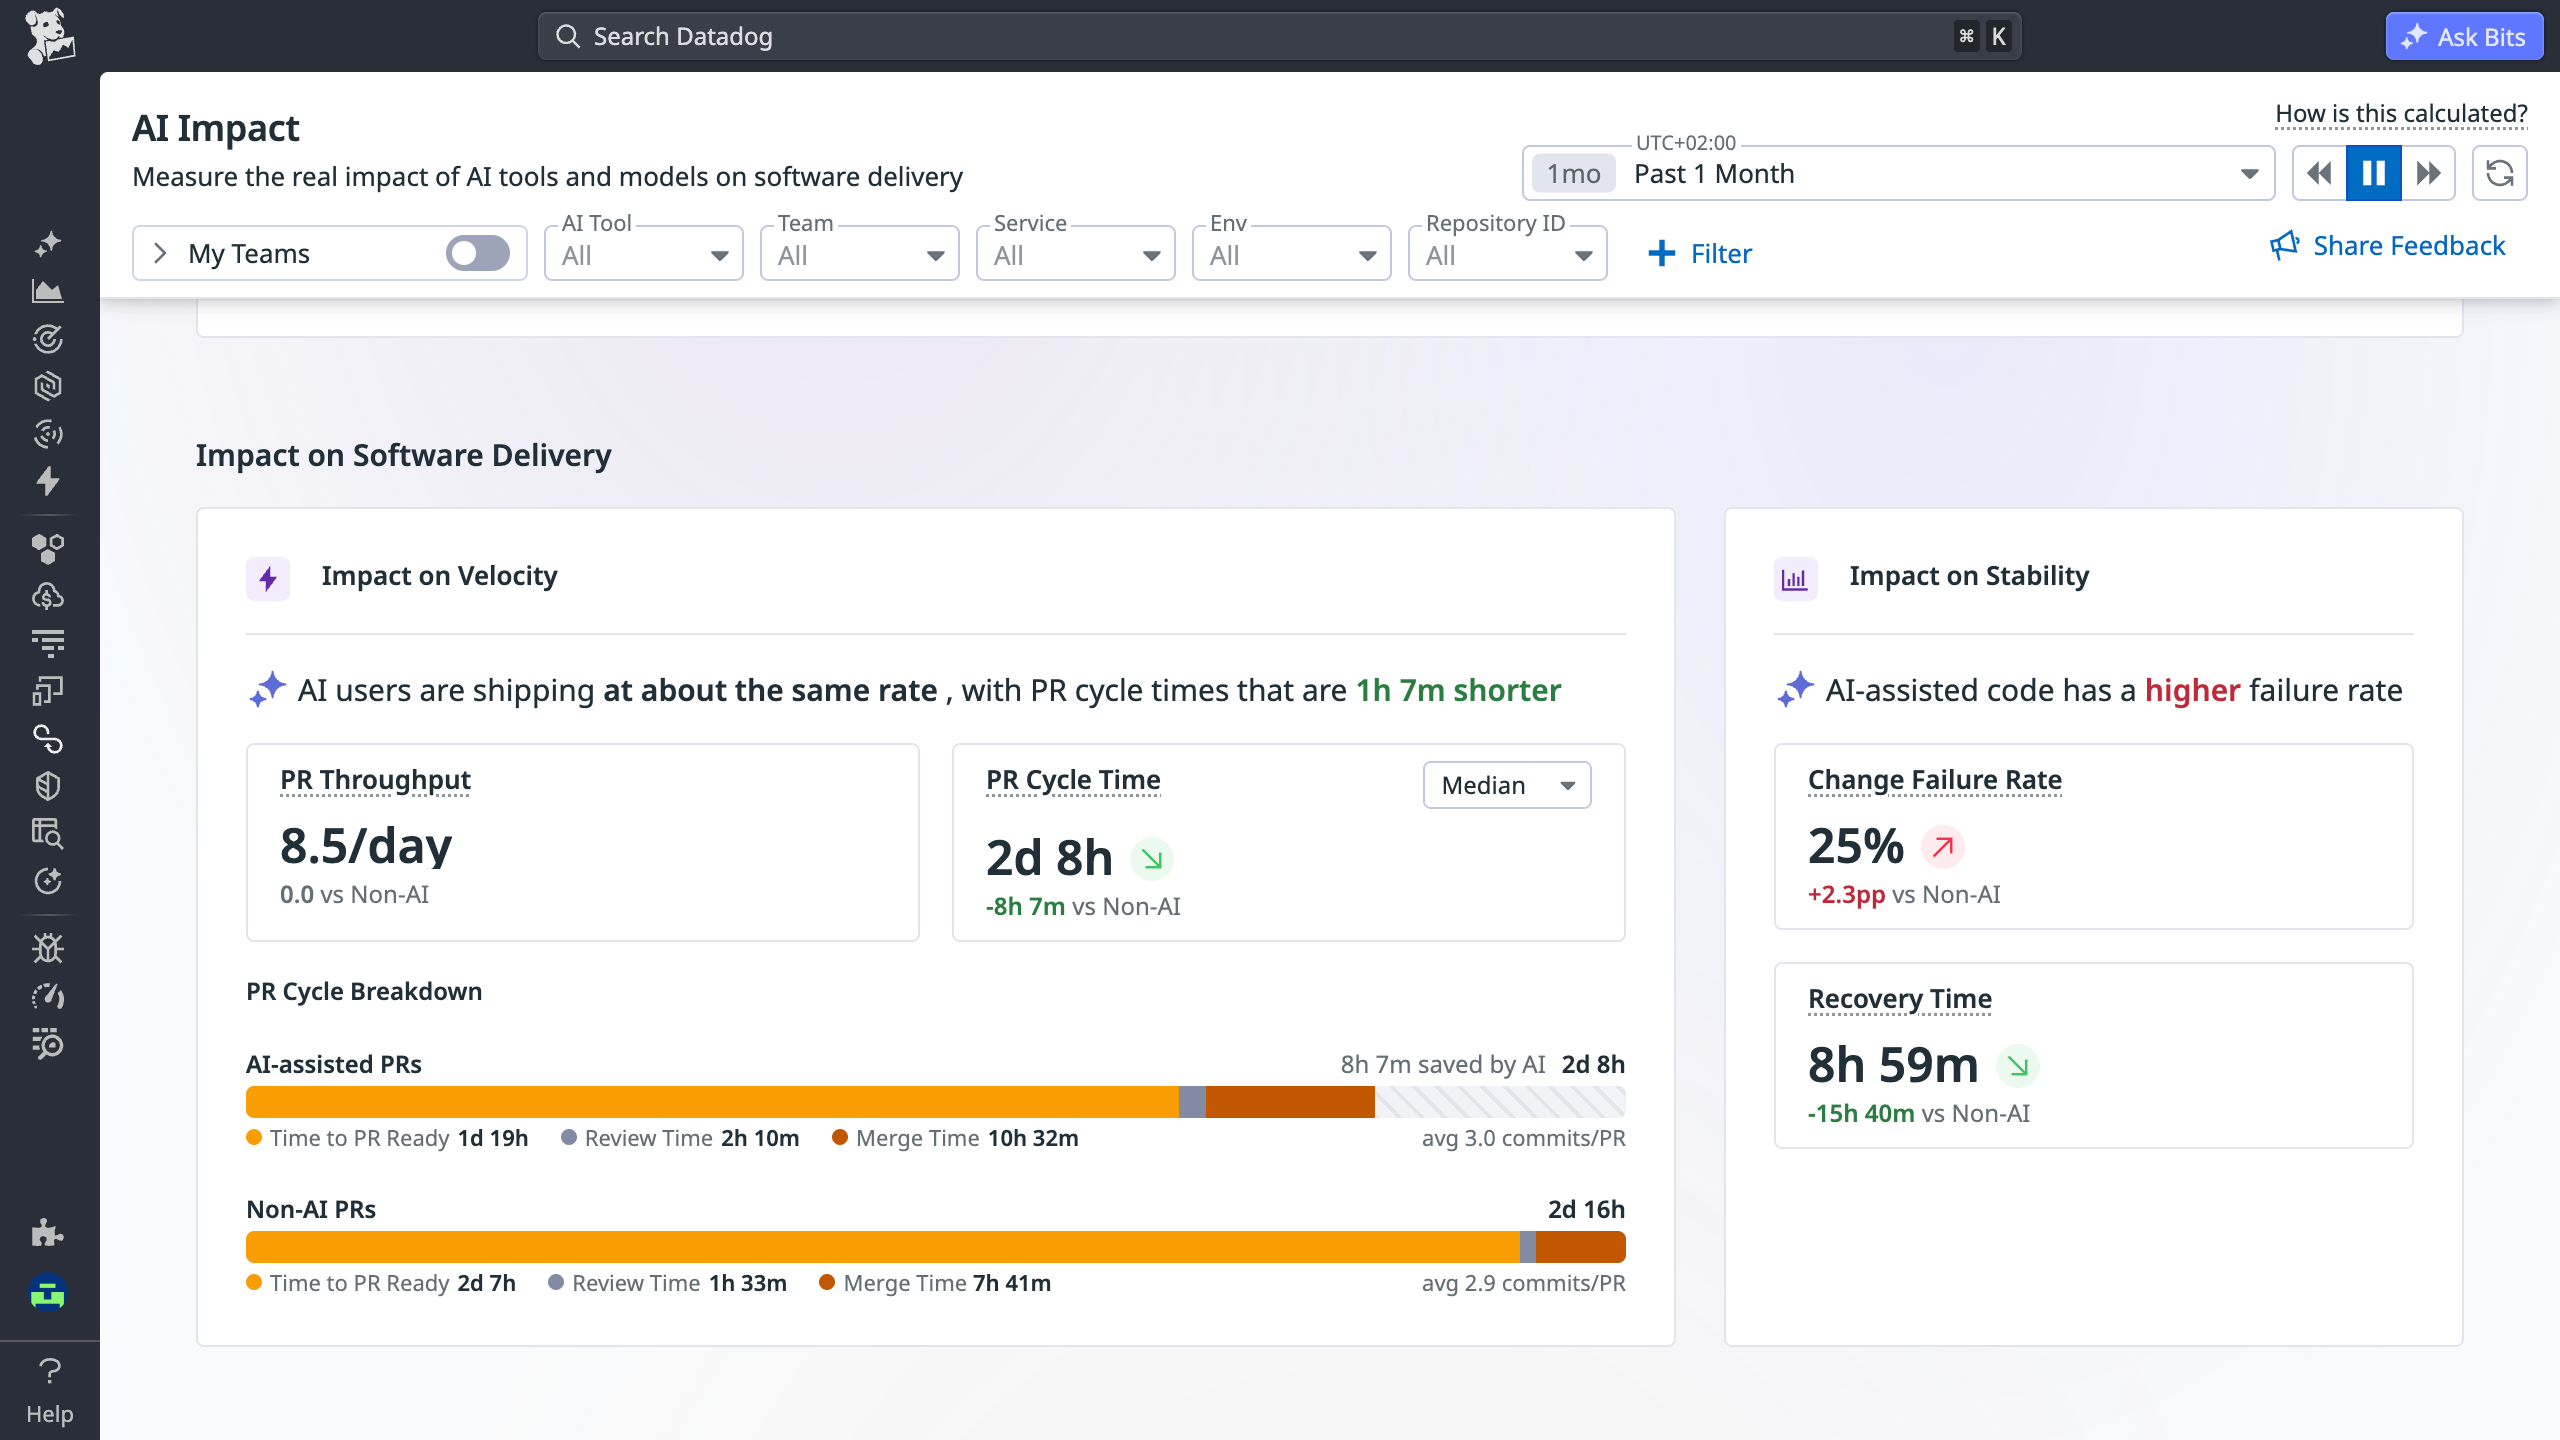
Task: Click the Ask Bits button
Action: click(x=2465, y=36)
